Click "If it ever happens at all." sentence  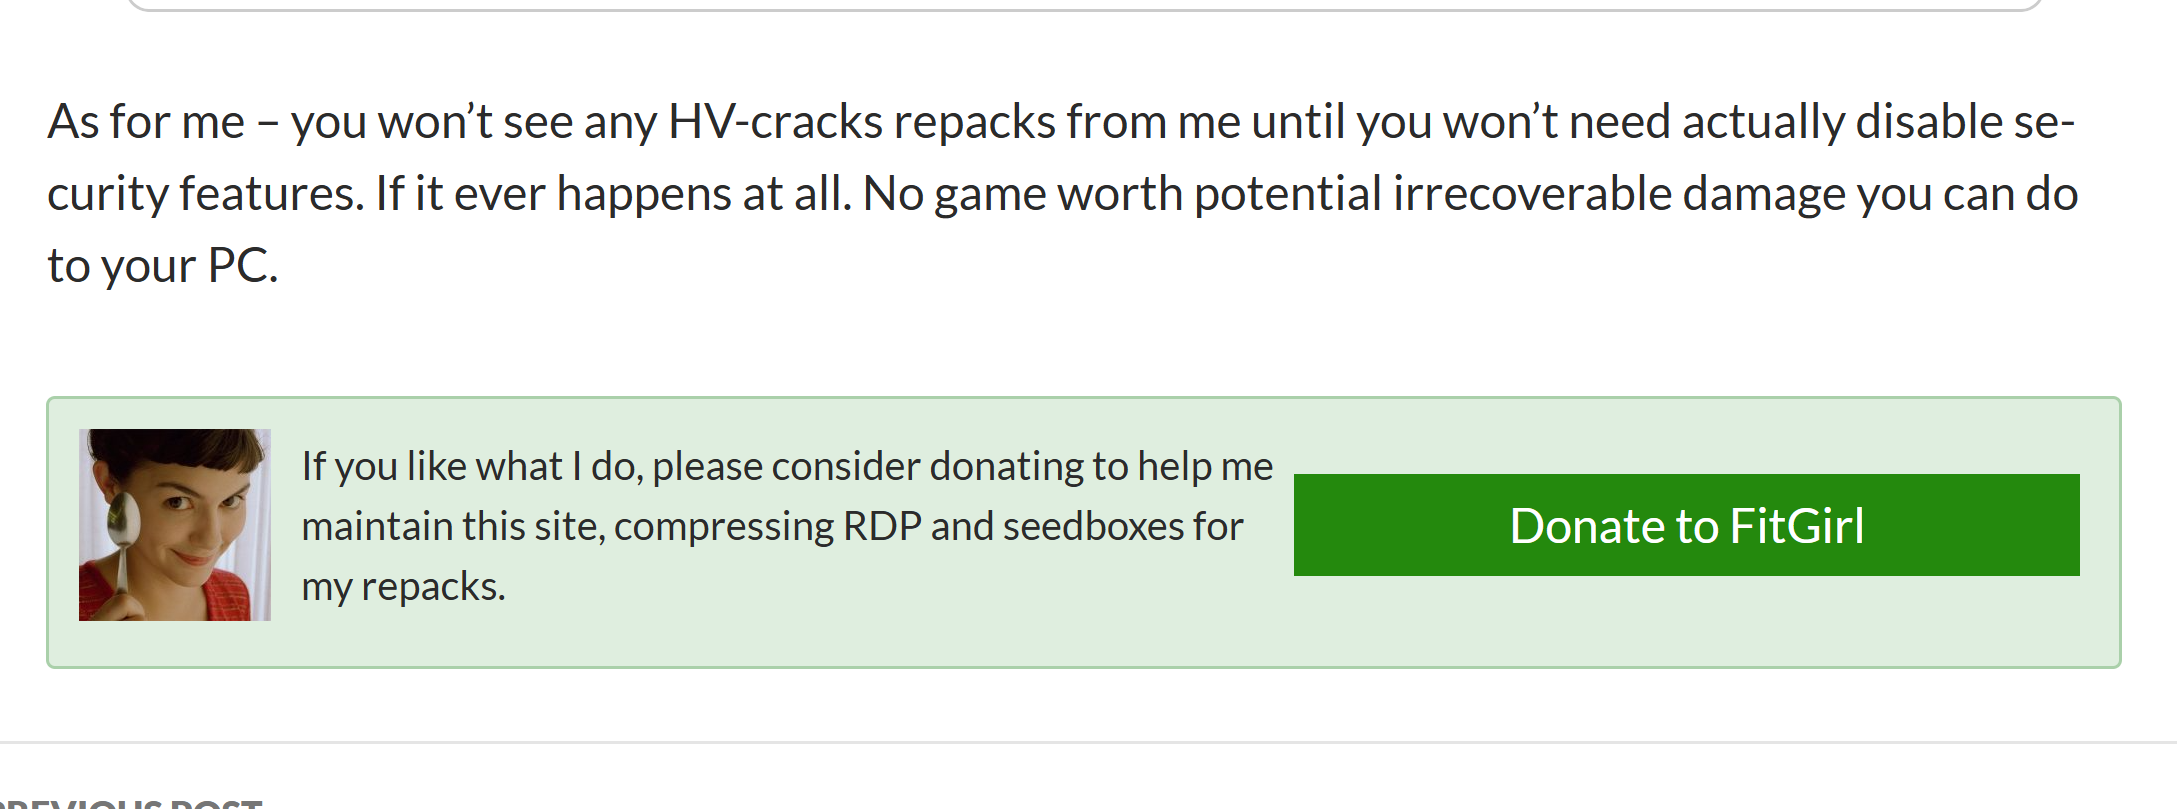click(x=613, y=194)
